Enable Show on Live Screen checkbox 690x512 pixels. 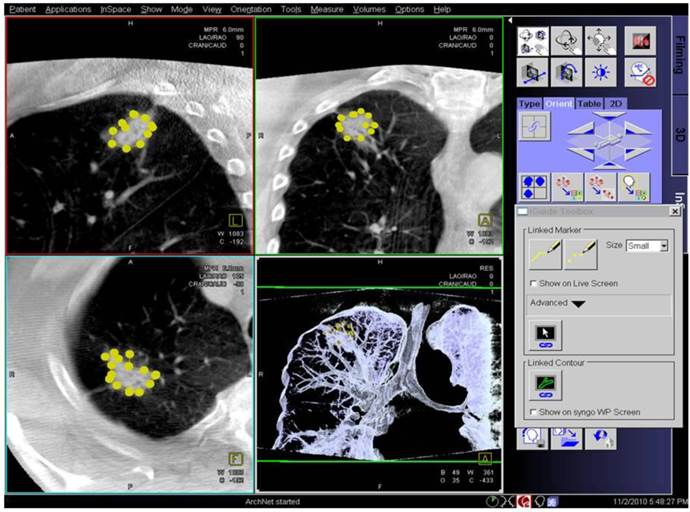click(x=532, y=284)
